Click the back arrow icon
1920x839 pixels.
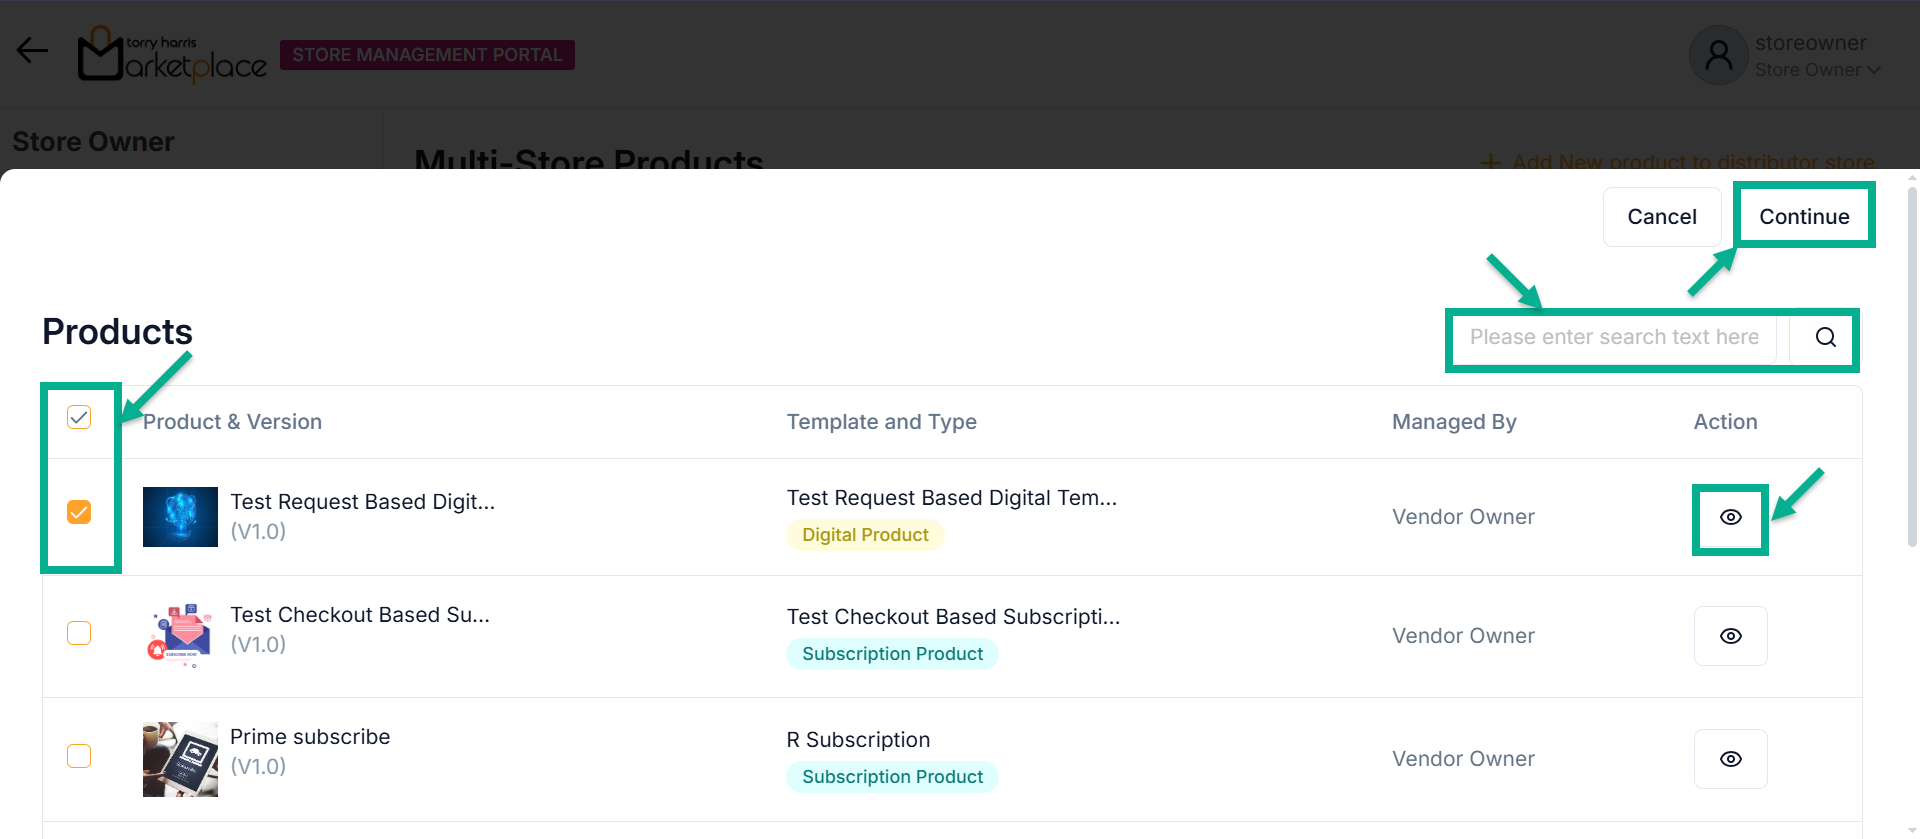(32, 50)
